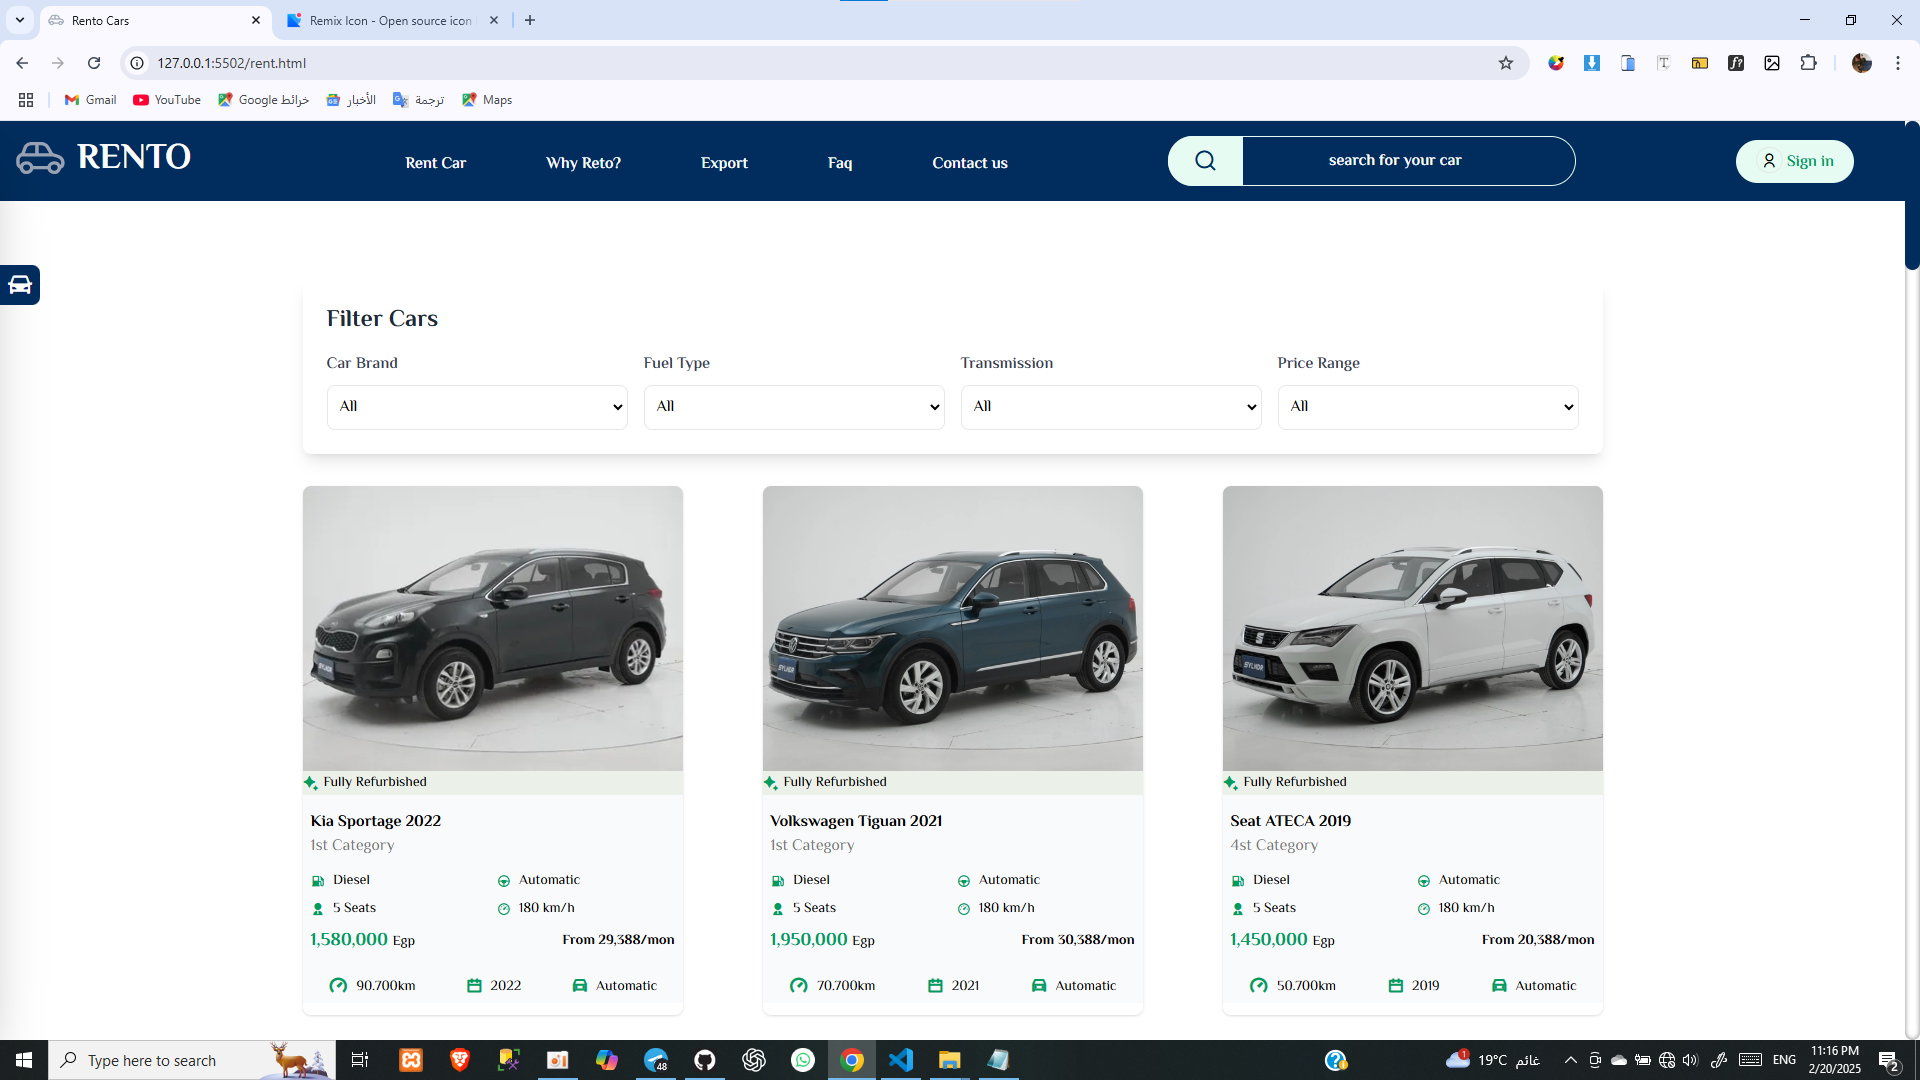The width and height of the screenshot is (1920, 1080).
Task: Bookmark this page with star icon
Action: click(x=1506, y=63)
